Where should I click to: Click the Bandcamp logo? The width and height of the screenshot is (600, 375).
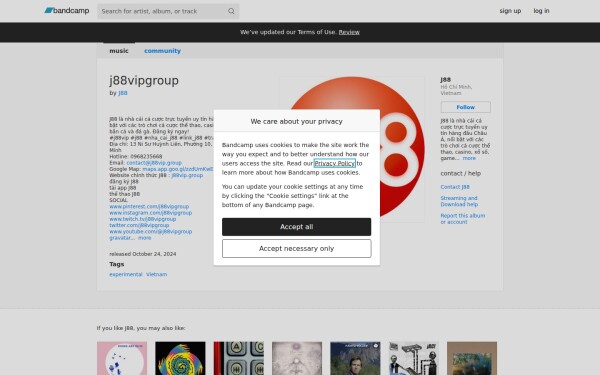67,11
